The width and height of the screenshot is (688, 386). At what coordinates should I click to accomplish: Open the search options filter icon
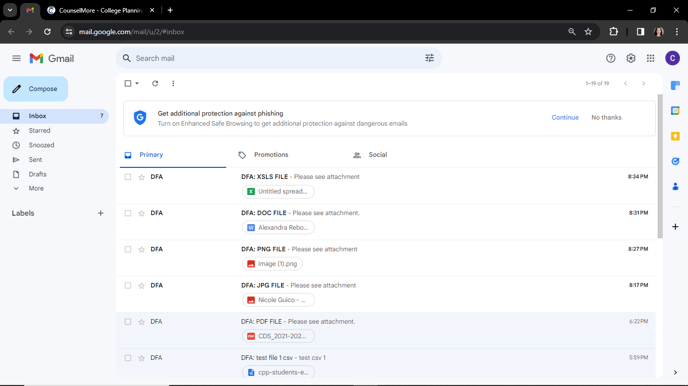(429, 58)
